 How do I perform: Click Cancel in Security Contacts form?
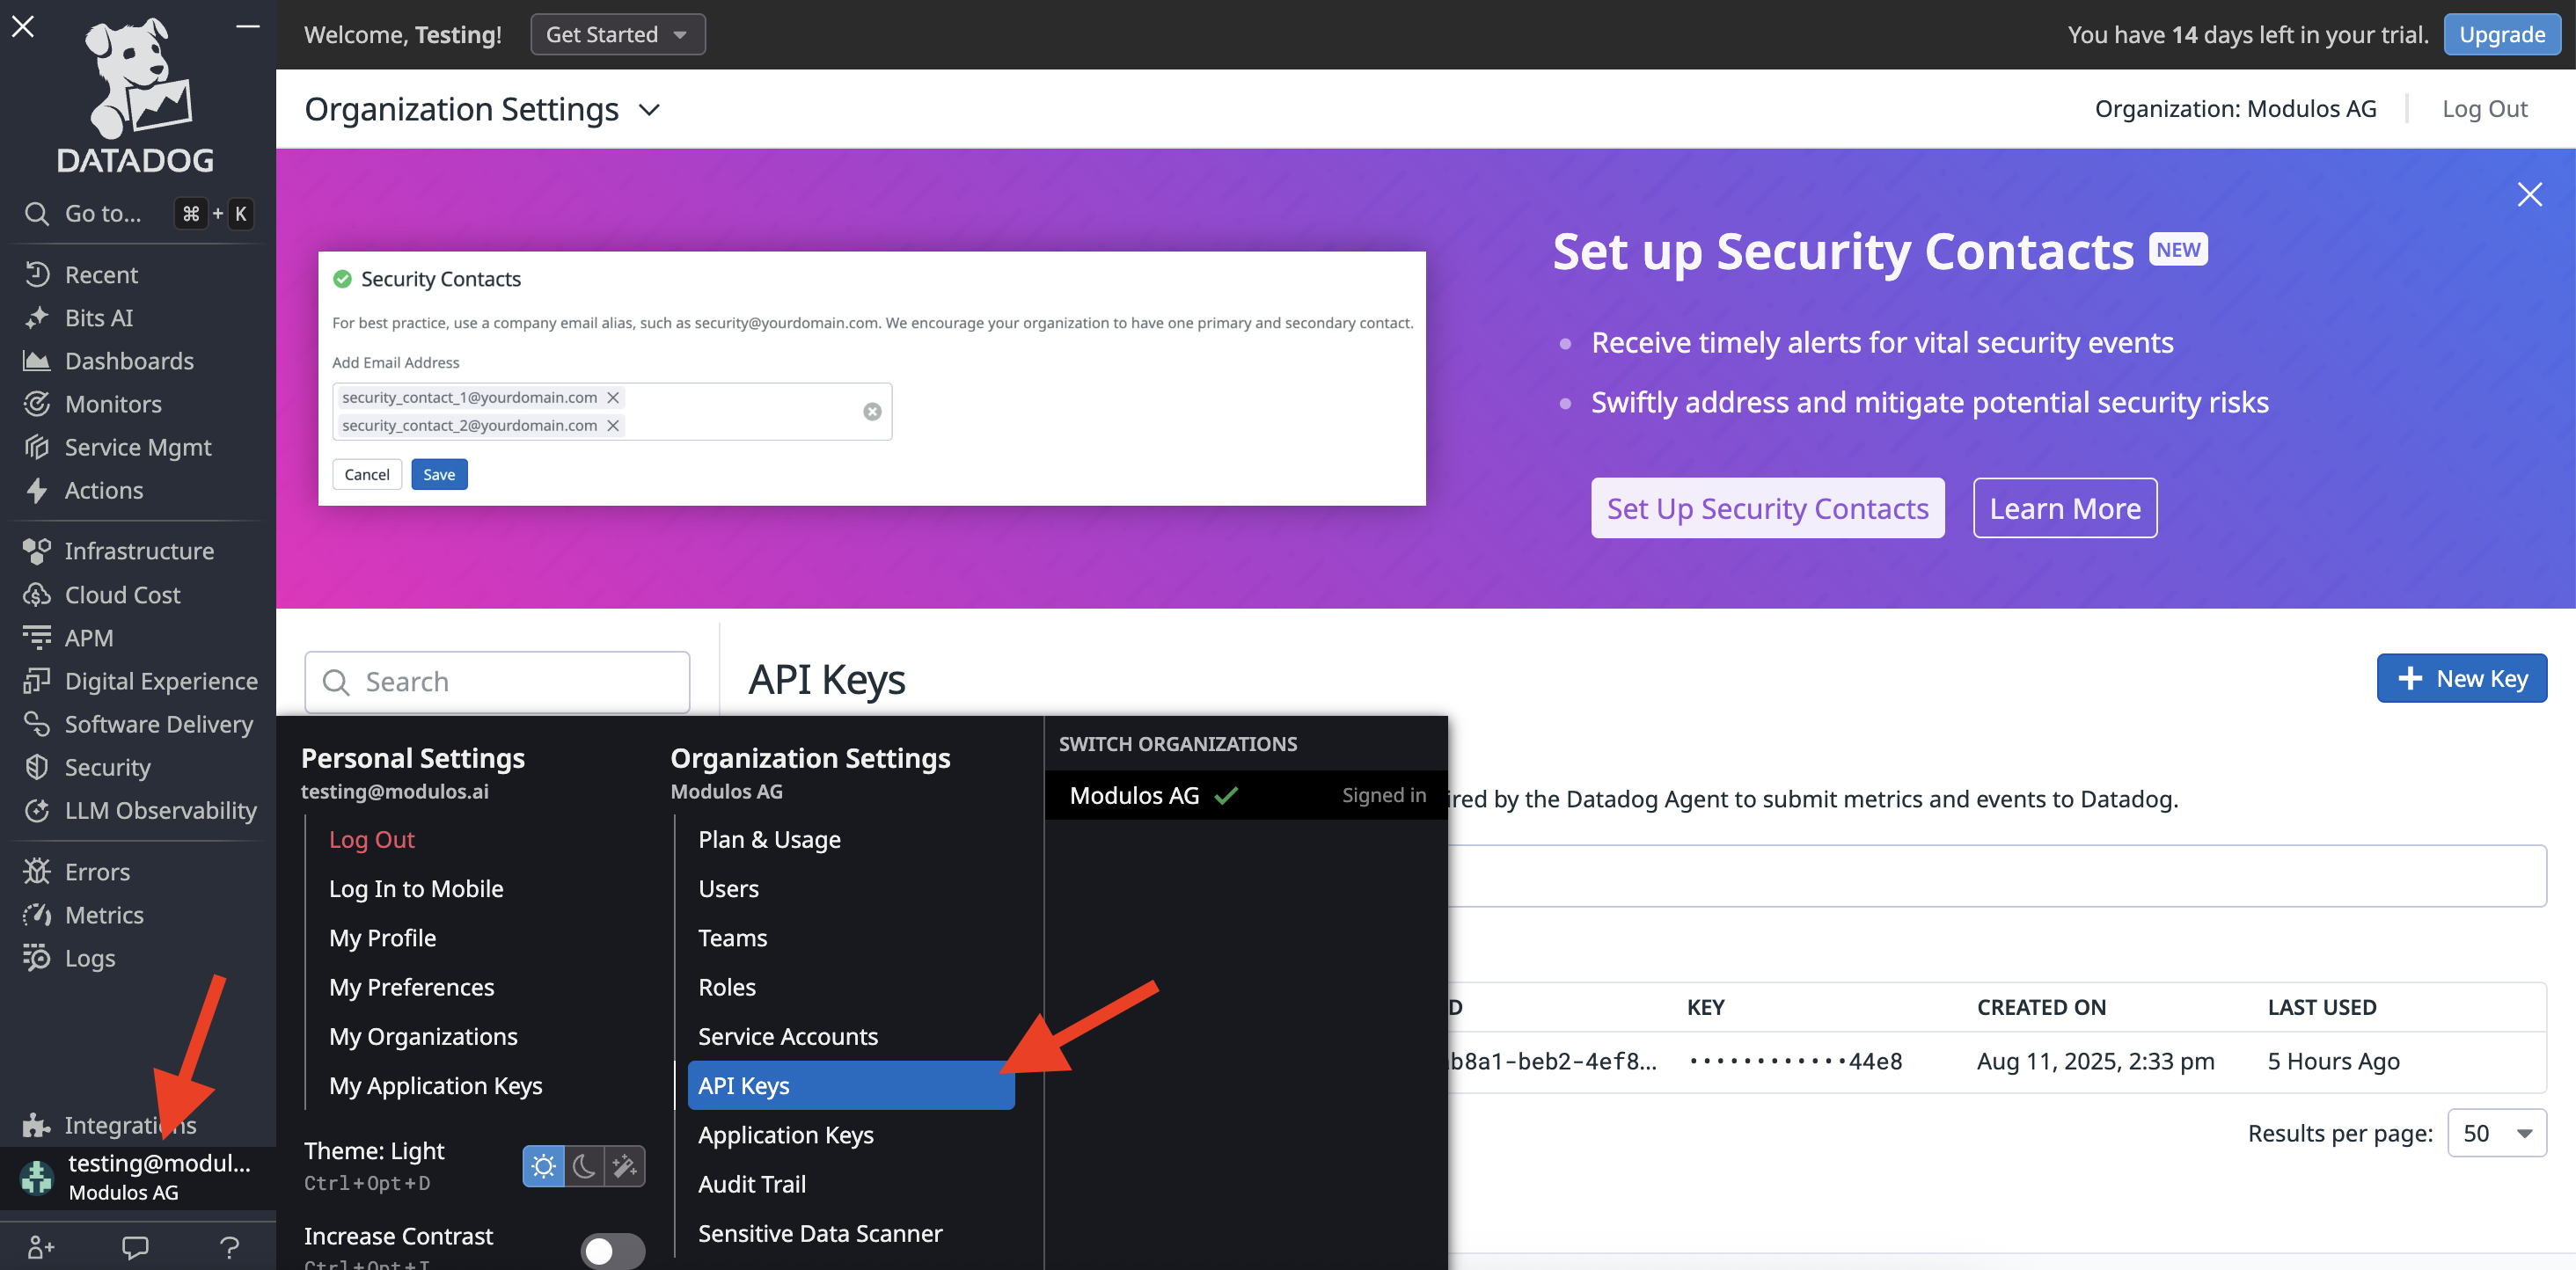click(x=367, y=474)
